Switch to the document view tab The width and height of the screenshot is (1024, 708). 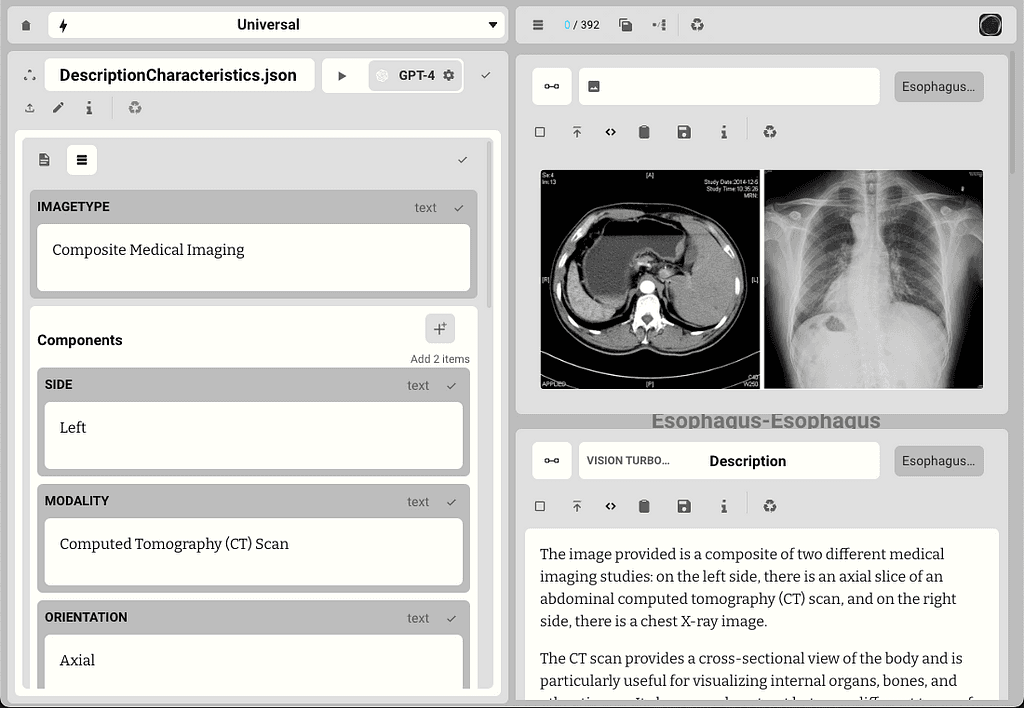tap(44, 159)
